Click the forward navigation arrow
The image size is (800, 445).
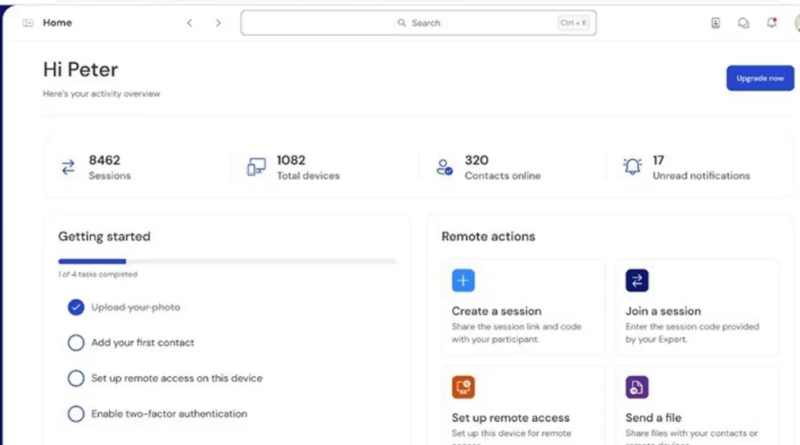[218, 23]
